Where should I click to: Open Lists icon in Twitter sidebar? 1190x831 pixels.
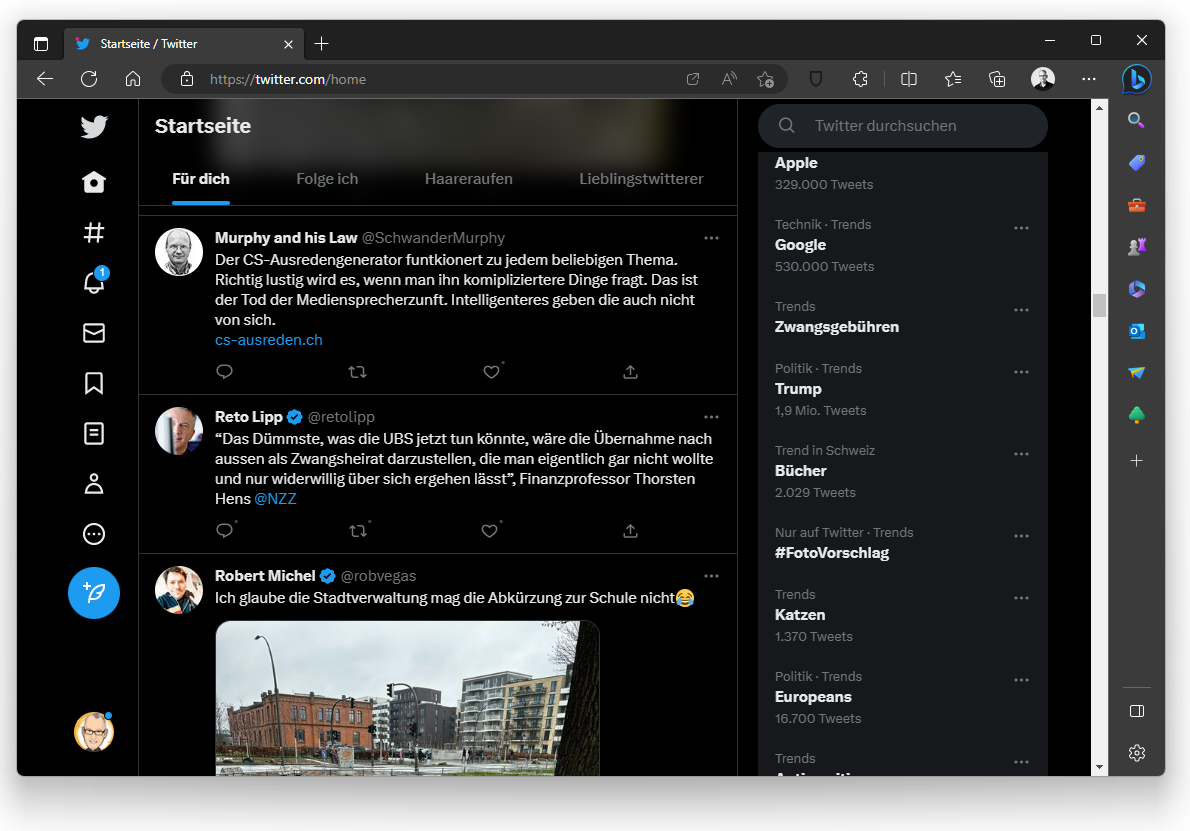tap(94, 433)
